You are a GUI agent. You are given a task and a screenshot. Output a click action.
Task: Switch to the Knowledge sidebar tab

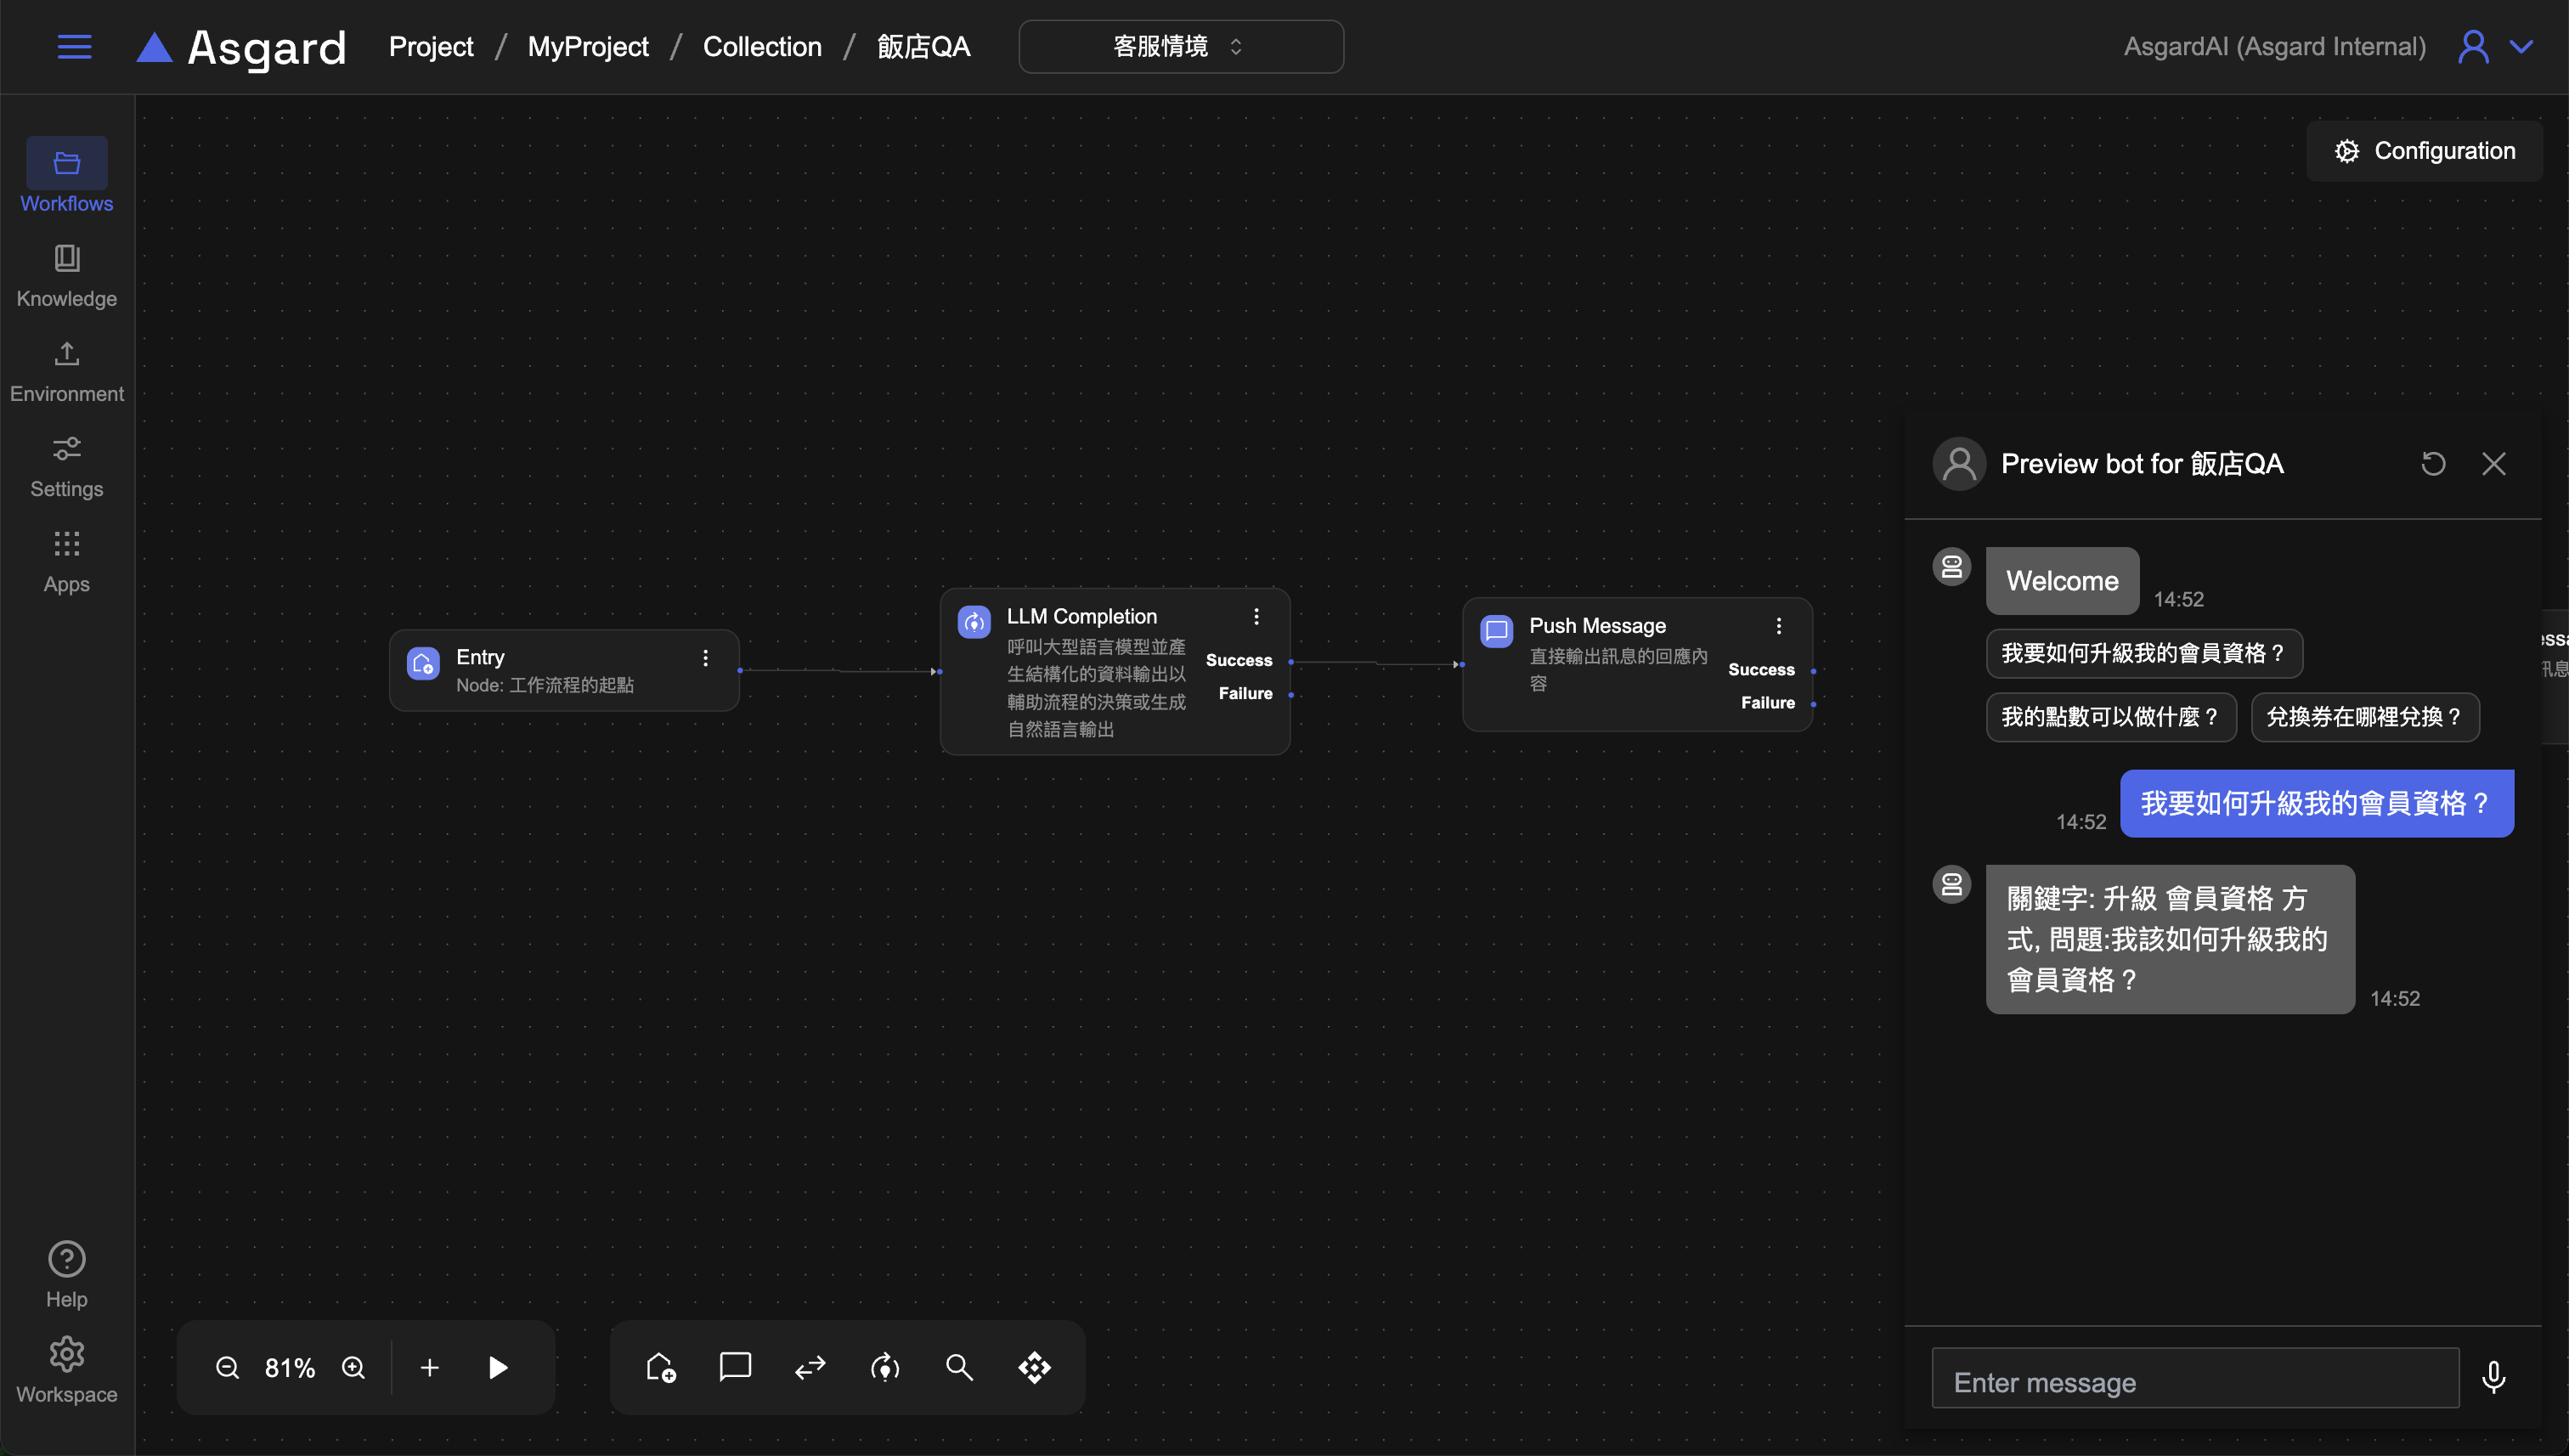click(x=67, y=275)
